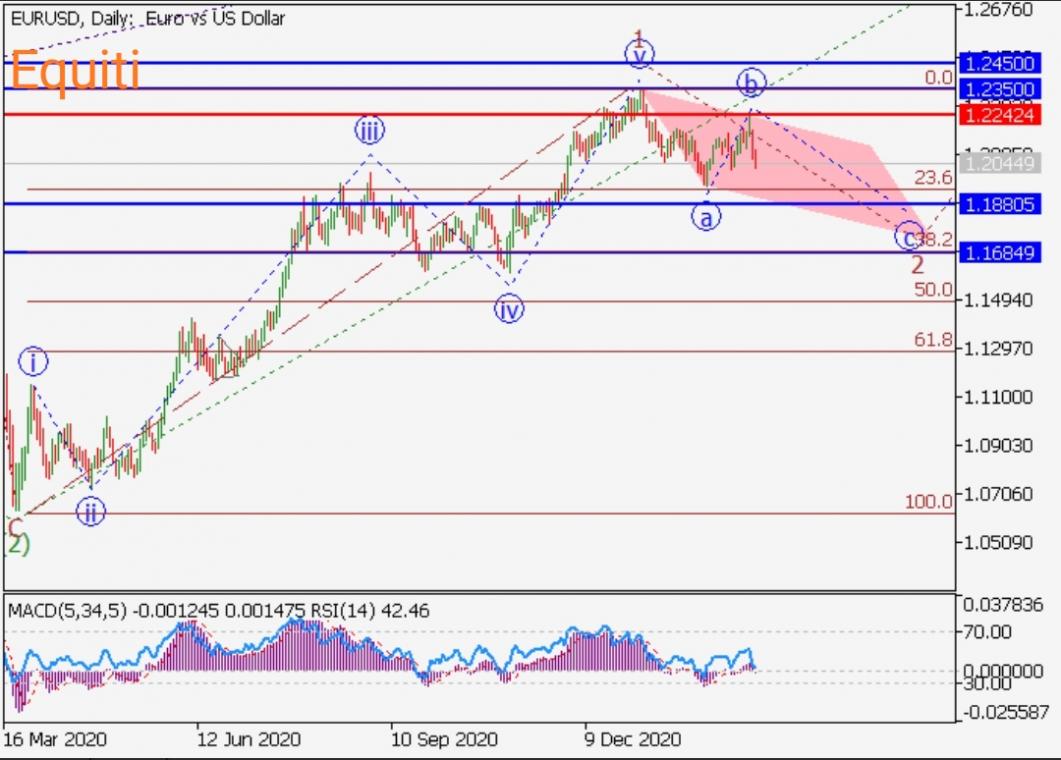Viewport: 1061px width, 760px height.
Task: Select the circled wave a label
Action: [706, 216]
